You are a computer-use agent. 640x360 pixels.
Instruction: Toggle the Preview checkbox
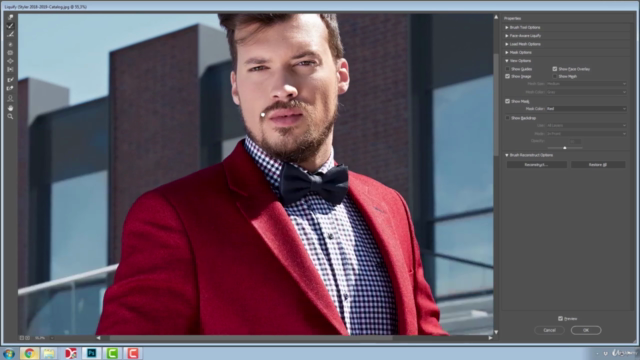tap(560, 318)
